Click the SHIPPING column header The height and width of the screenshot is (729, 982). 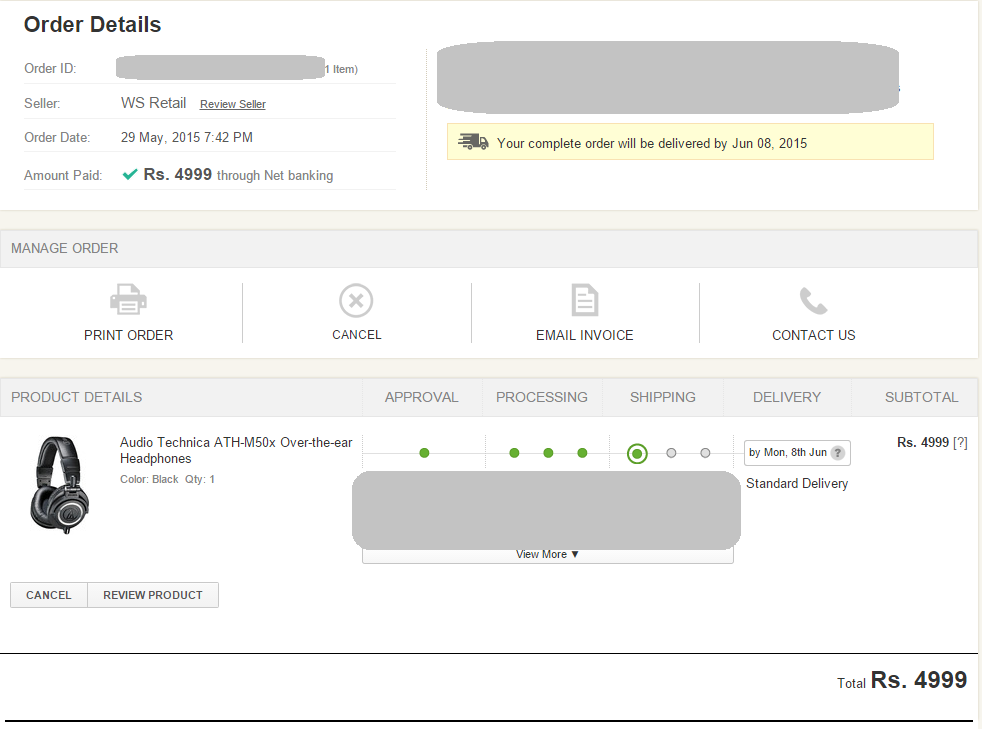pos(663,397)
